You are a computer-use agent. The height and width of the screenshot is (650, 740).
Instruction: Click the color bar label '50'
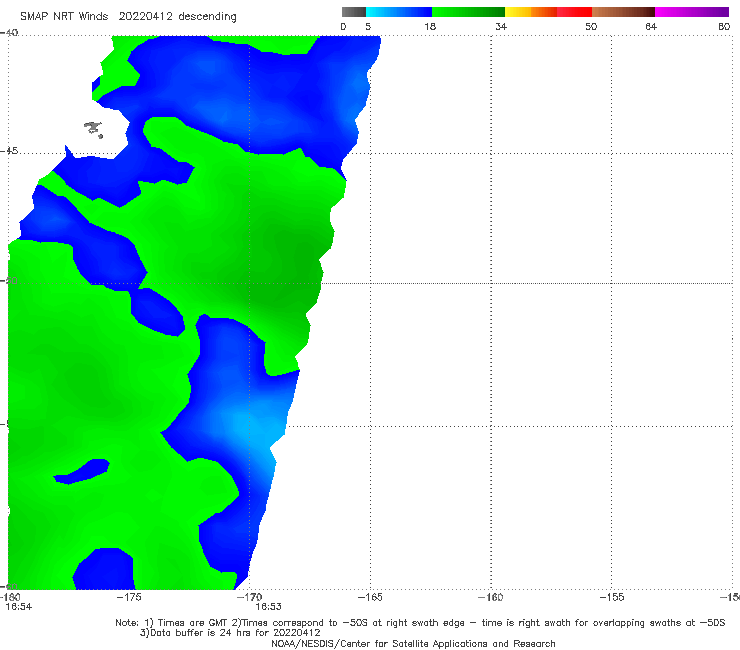pyautogui.click(x=591, y=27)
